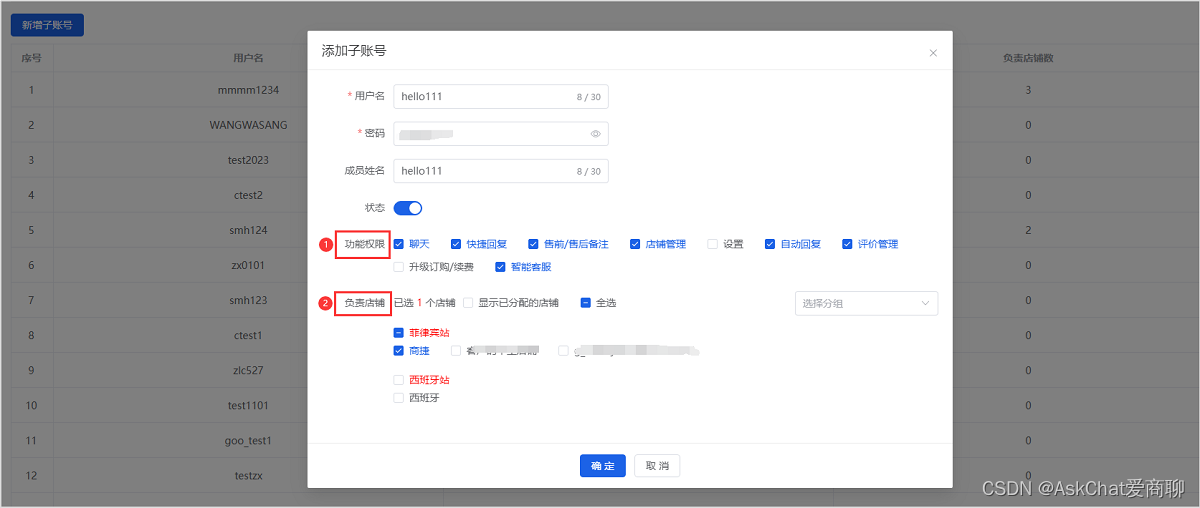Toggle the 全选 checkbox
The width and height of the screenshot is (1200, 508).
pyautogui.click(x=585, y=303)
